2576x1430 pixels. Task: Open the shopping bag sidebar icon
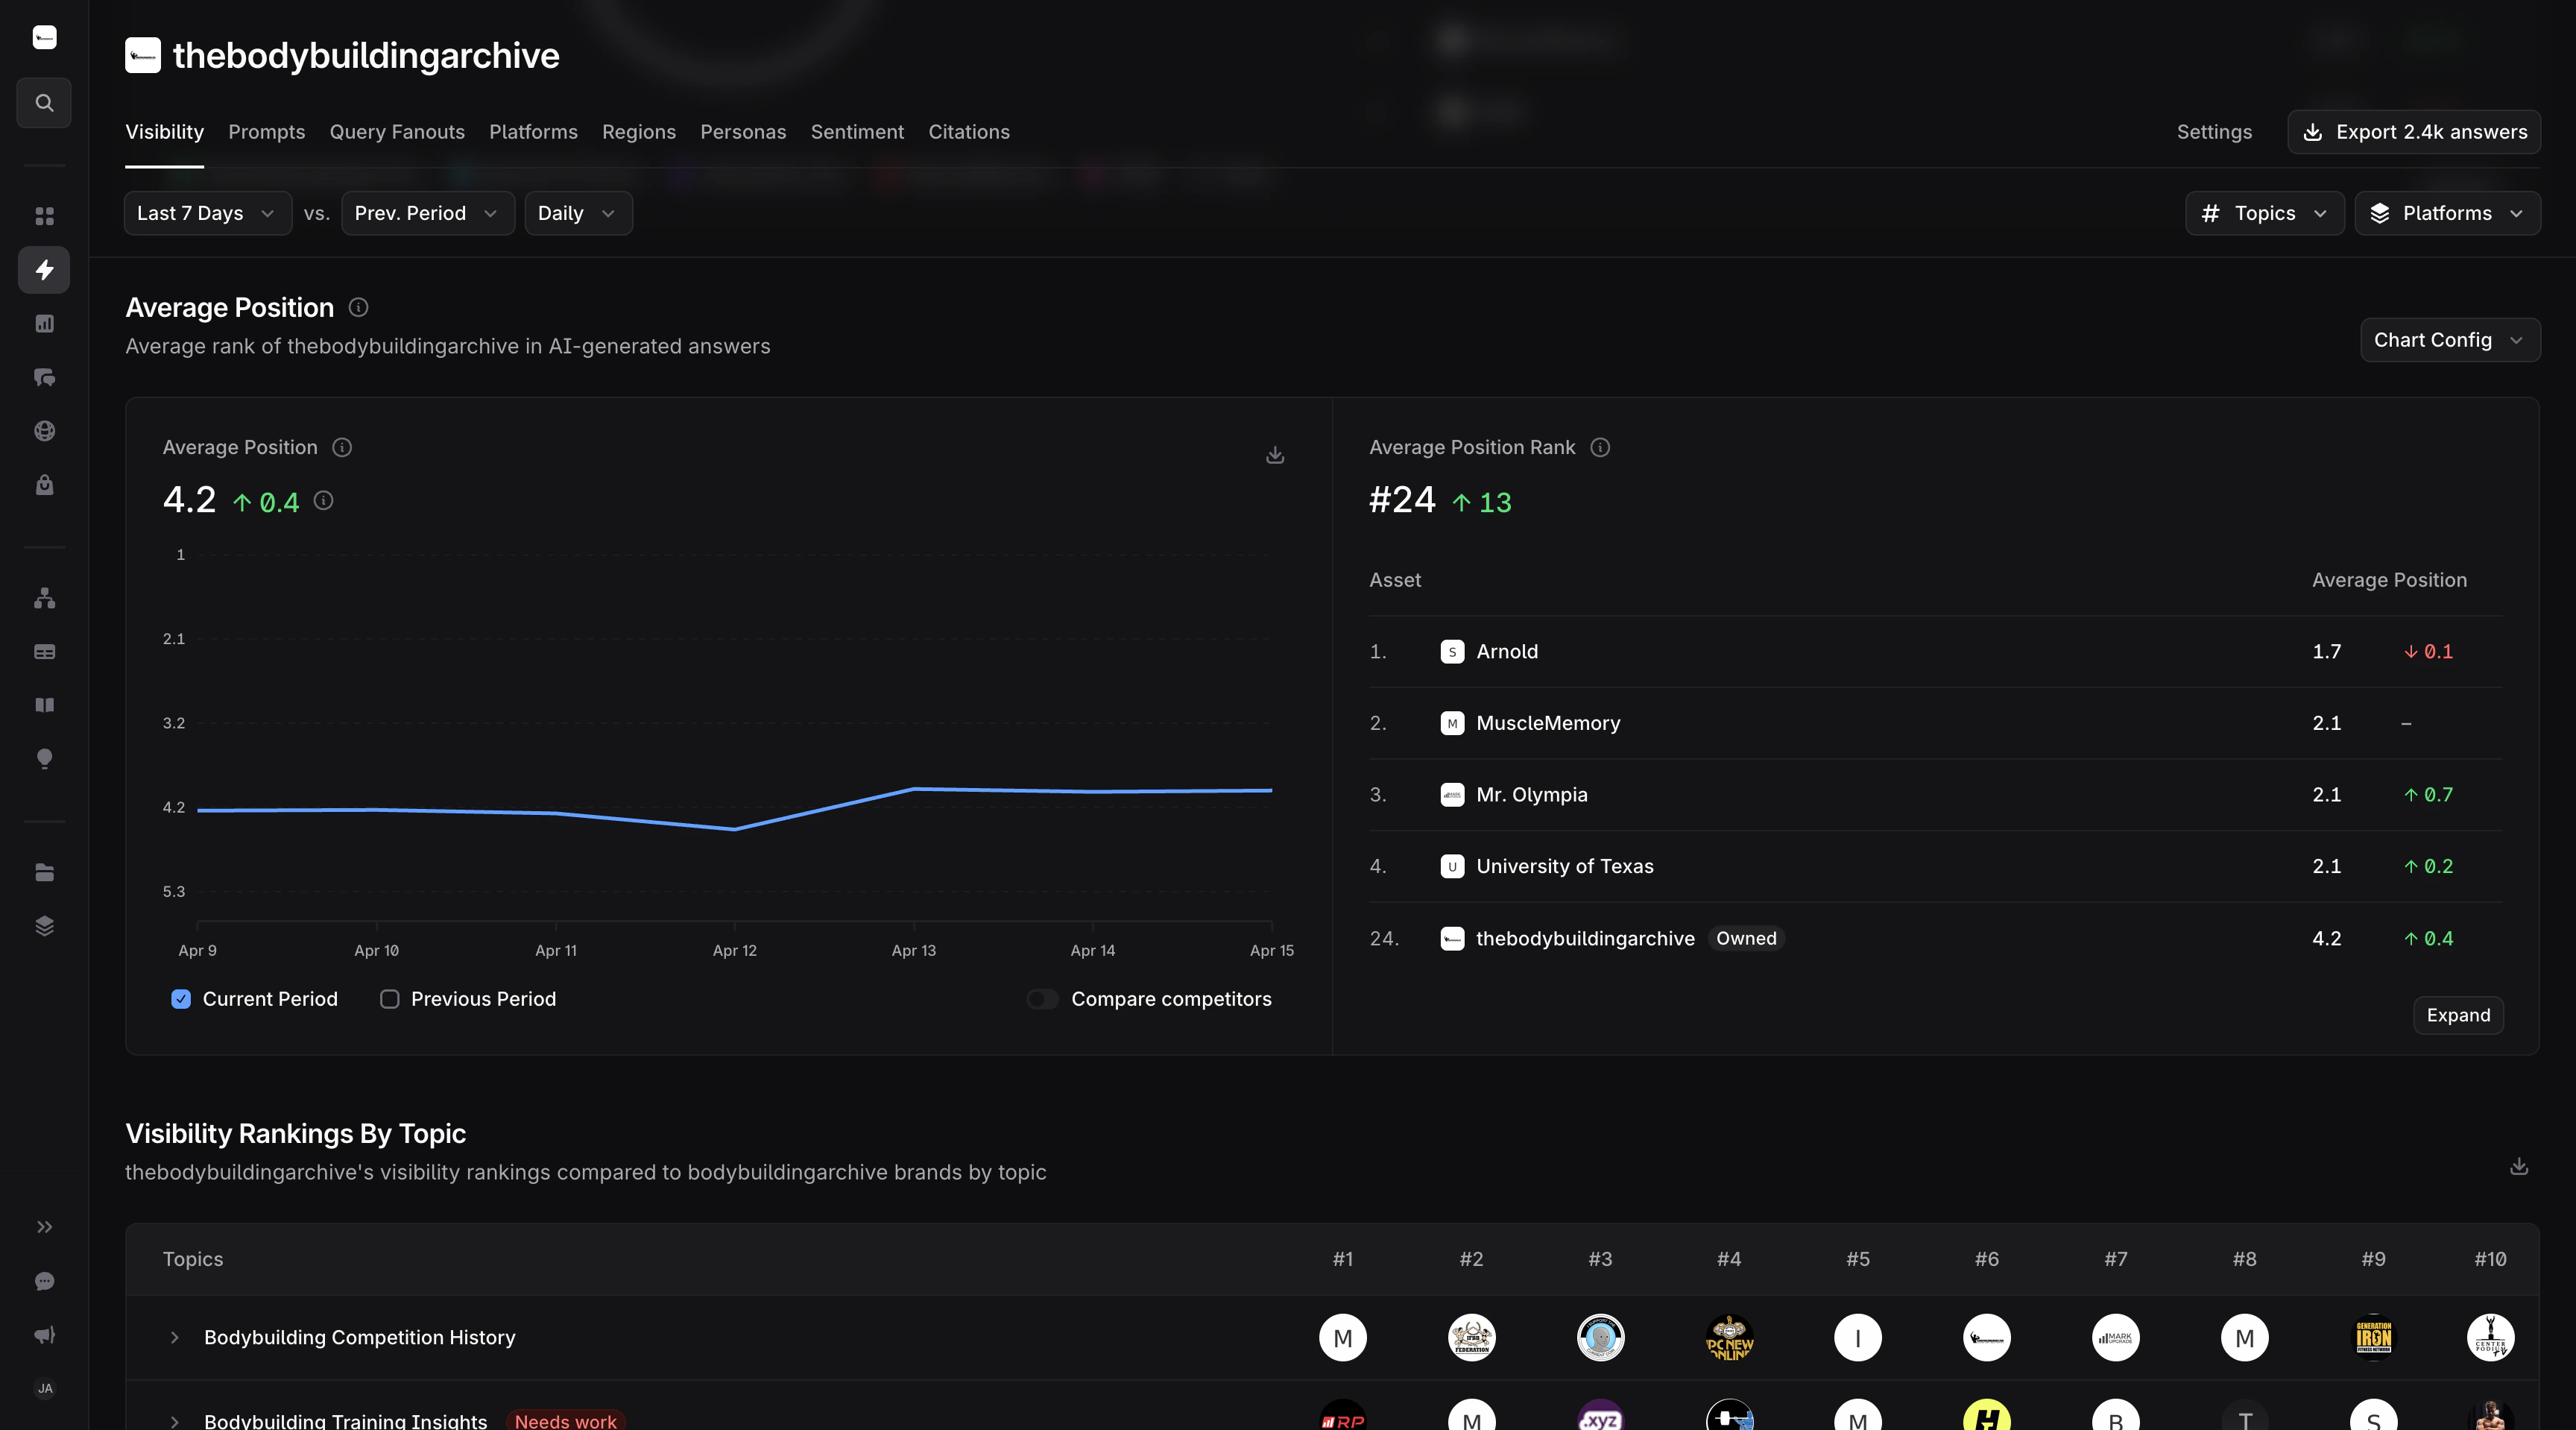pyautogui.click(x=44, y=485)
